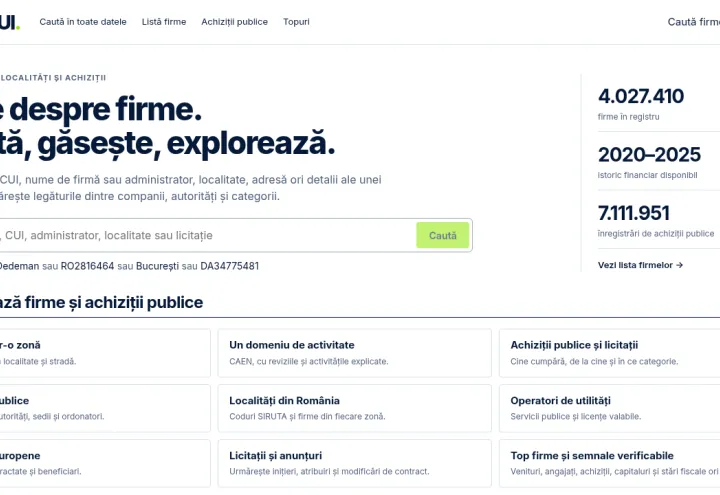
Task: Try the 'DA34775481' search example
Action: [x=230, y=266]
